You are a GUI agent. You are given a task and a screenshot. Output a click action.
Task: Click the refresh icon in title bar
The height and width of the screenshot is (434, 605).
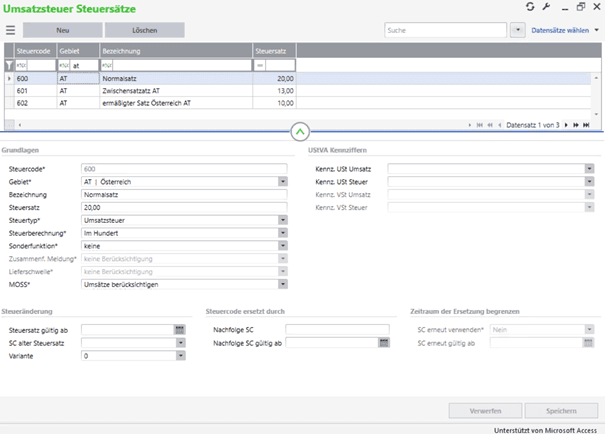coord(530,7)
